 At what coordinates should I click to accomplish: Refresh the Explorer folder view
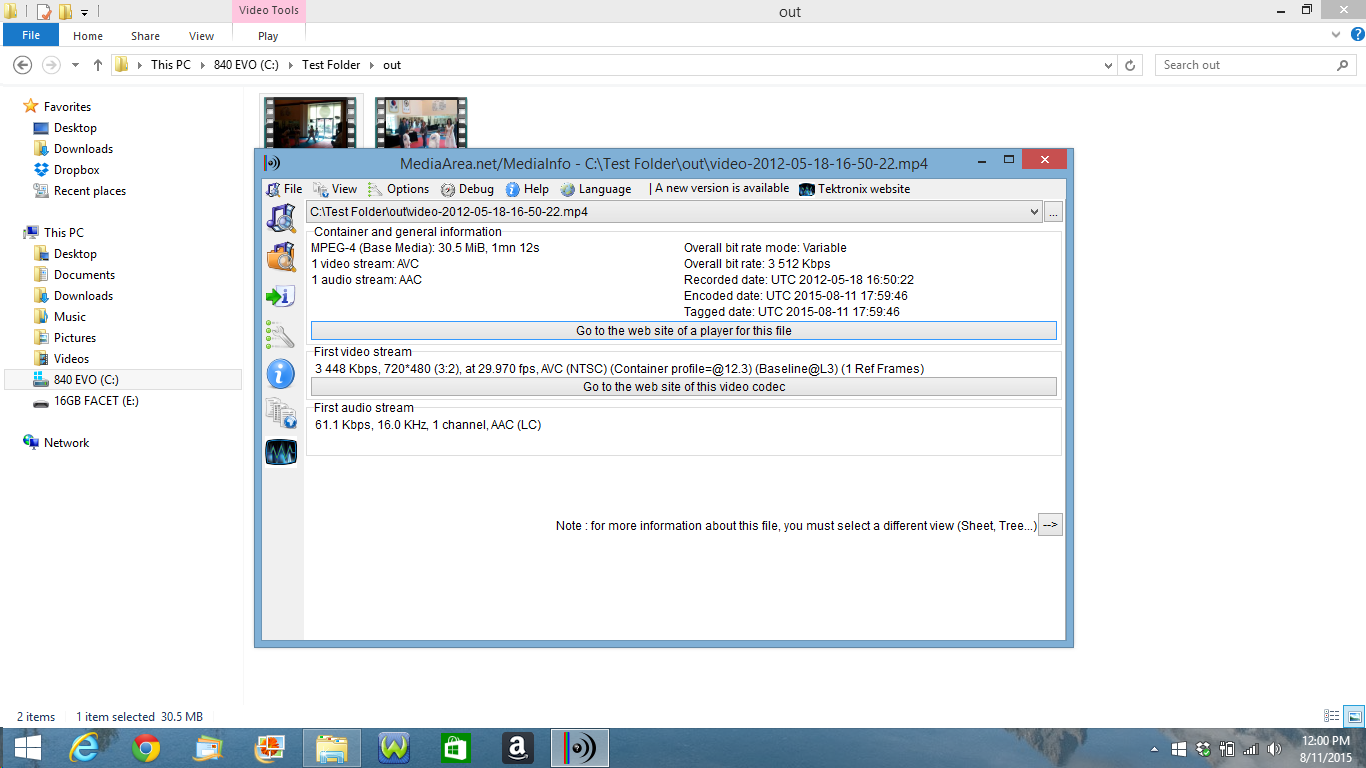pyautogui.click(x=1130, y=65)
